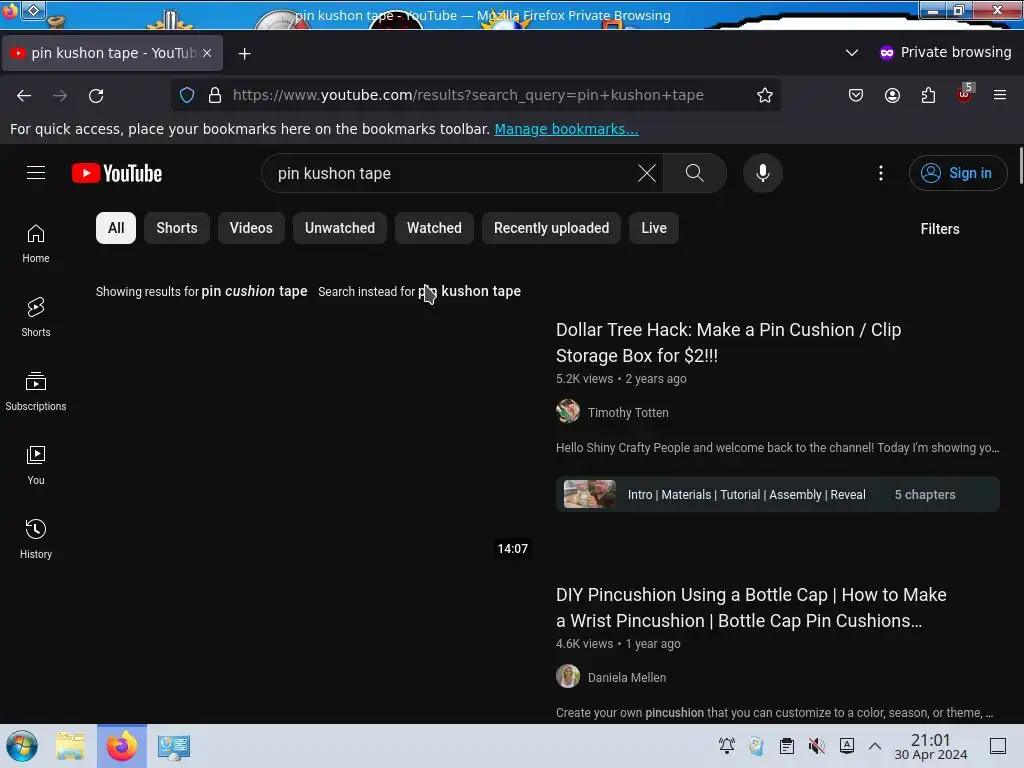Open Dollar Tree Hack Pin Cushion video title
The height and width of the screenshot is (768, 1024).
[728, 342]
